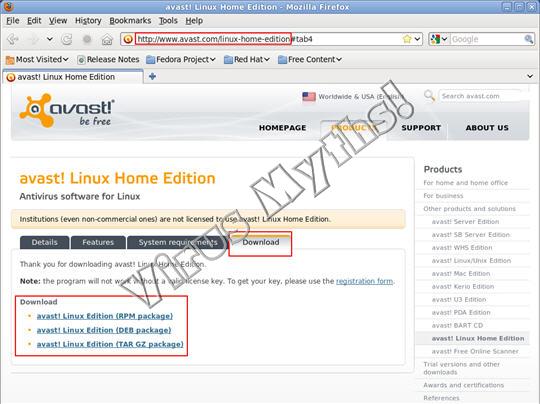Screen dimensions: 540x404
Task: Click the search magnifier in Google box
Action: tap(528, 39)
